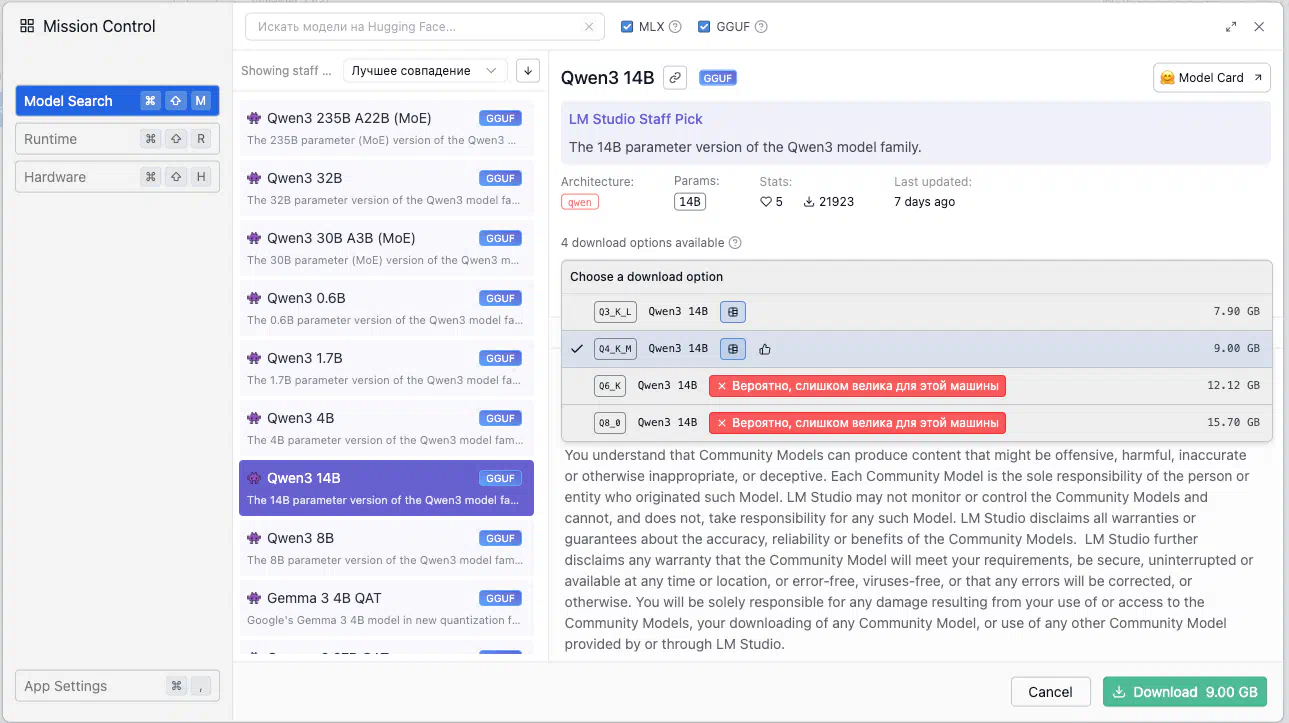Select Qwen3 4B model in list
The width and height of the screenshot is (1289, 723).
386,428
